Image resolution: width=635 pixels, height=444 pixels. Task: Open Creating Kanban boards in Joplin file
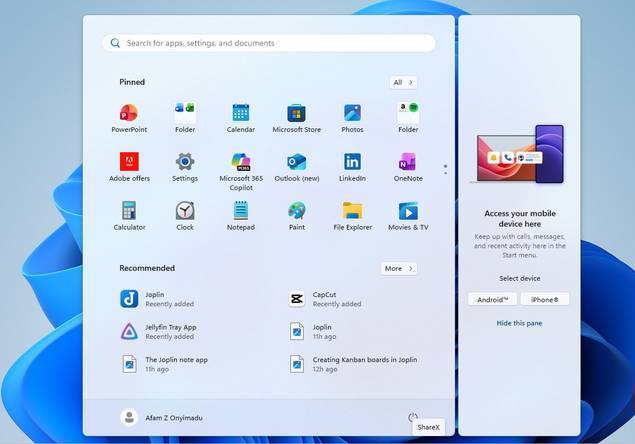pyautogui.click(x=353, y=364)
